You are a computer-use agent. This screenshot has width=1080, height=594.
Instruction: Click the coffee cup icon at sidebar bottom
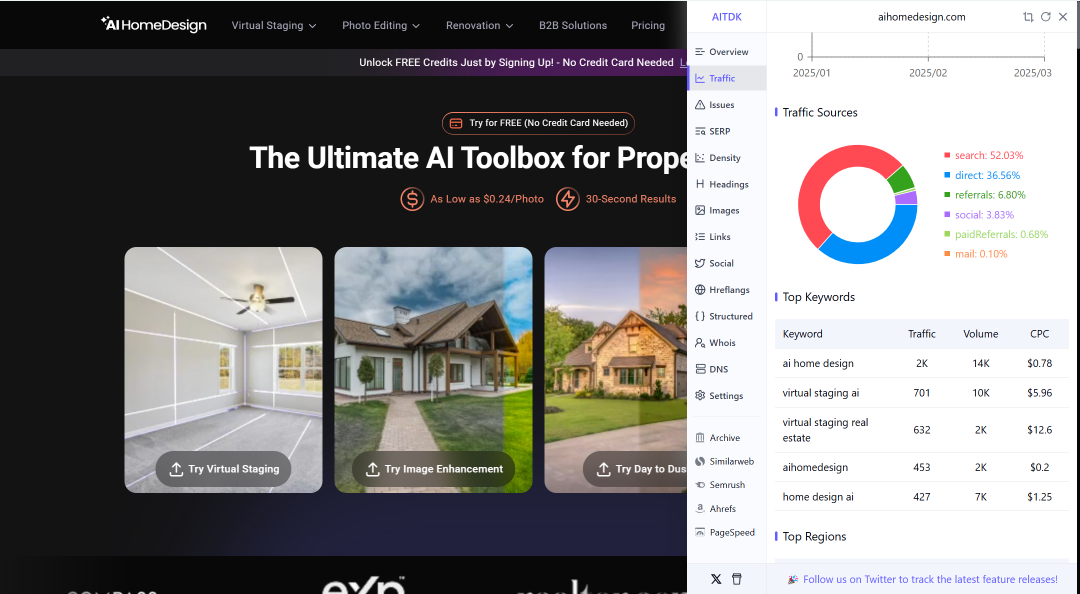click(x=736, y=579)
